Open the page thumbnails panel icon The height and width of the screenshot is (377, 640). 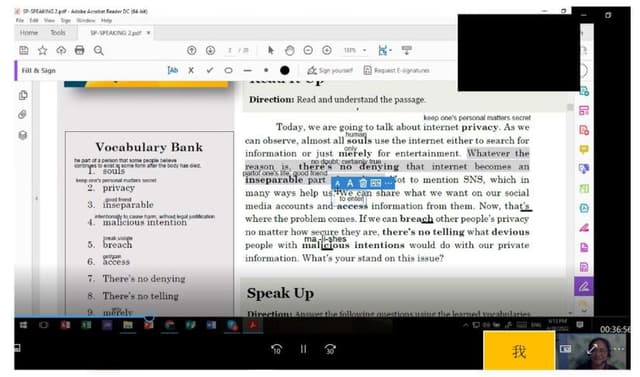(x=23, y=95)
